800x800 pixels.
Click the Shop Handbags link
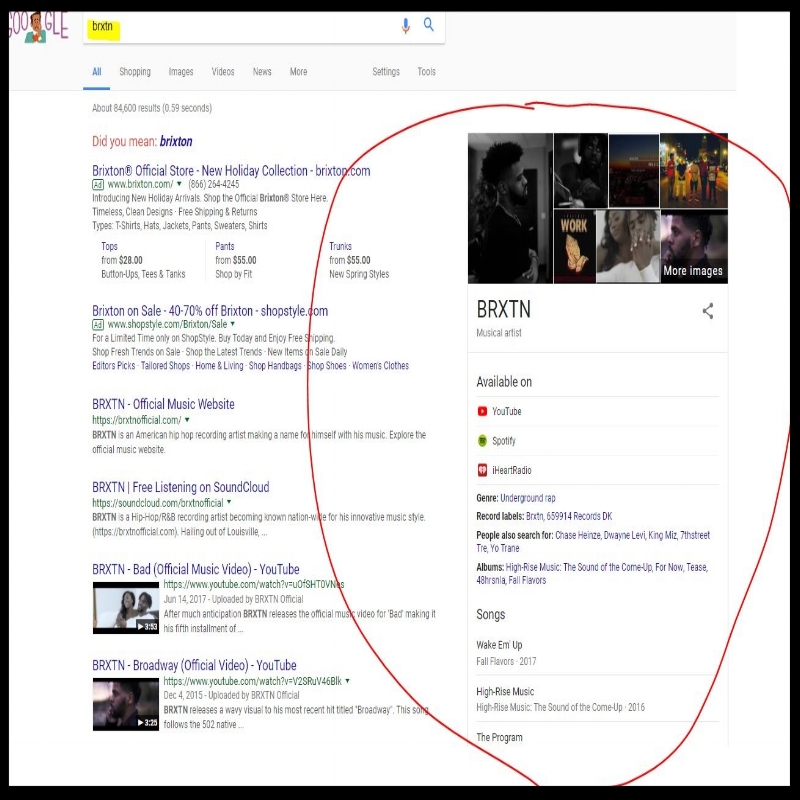coord(275,365)
